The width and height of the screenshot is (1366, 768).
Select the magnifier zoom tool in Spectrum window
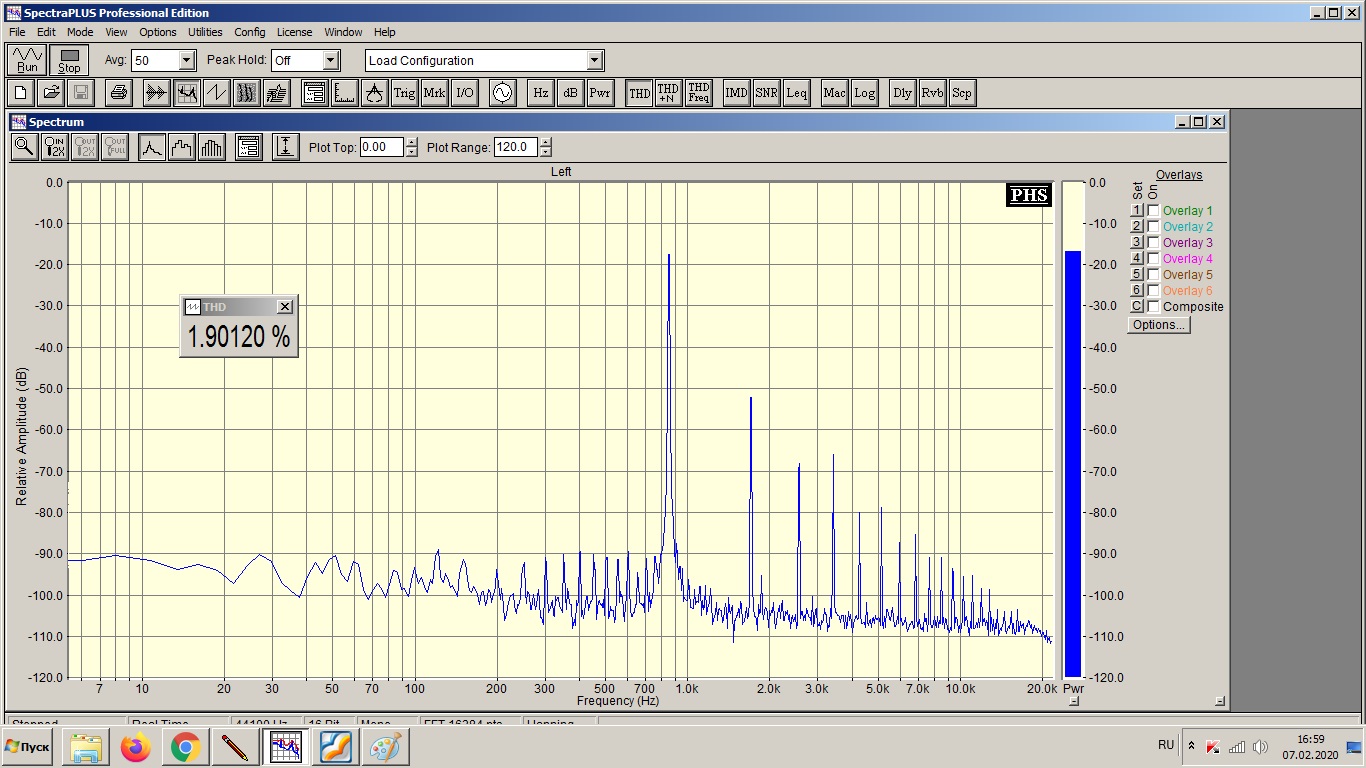click(24, 147)
